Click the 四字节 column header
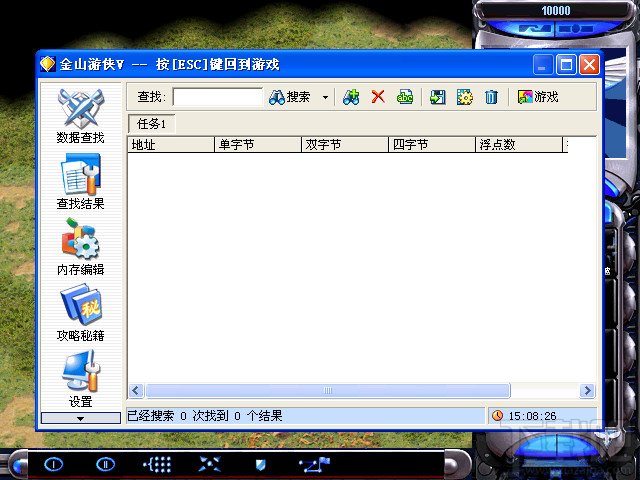 [x=432, y=144]
